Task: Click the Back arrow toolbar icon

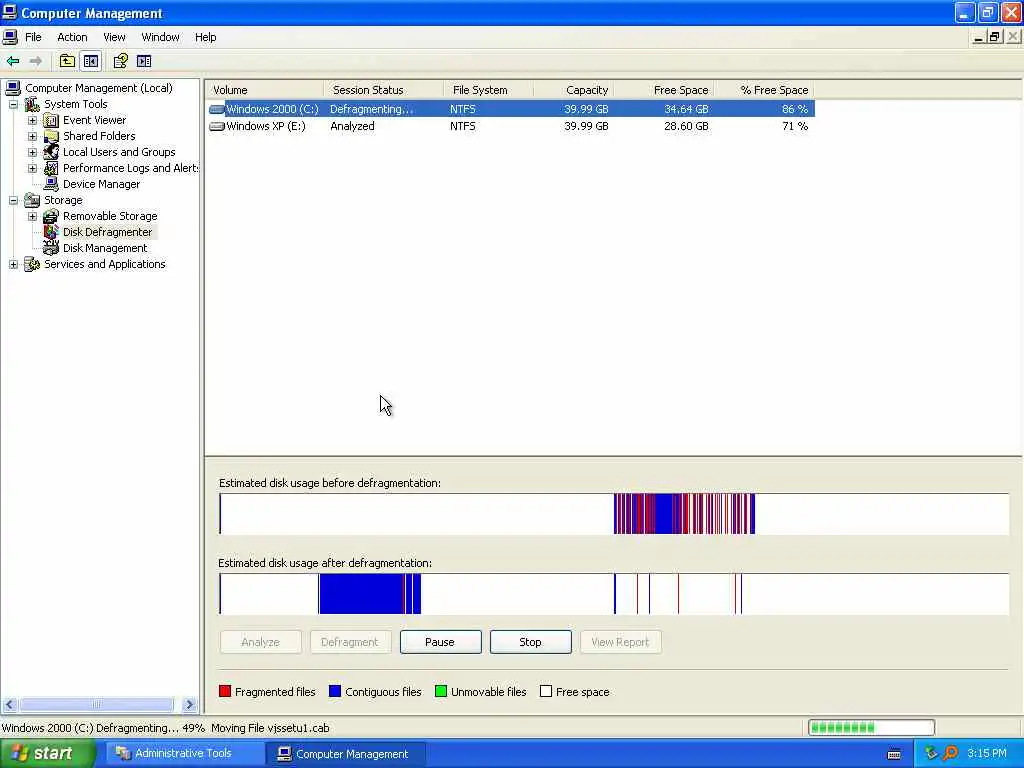Action: click(13, 61)
